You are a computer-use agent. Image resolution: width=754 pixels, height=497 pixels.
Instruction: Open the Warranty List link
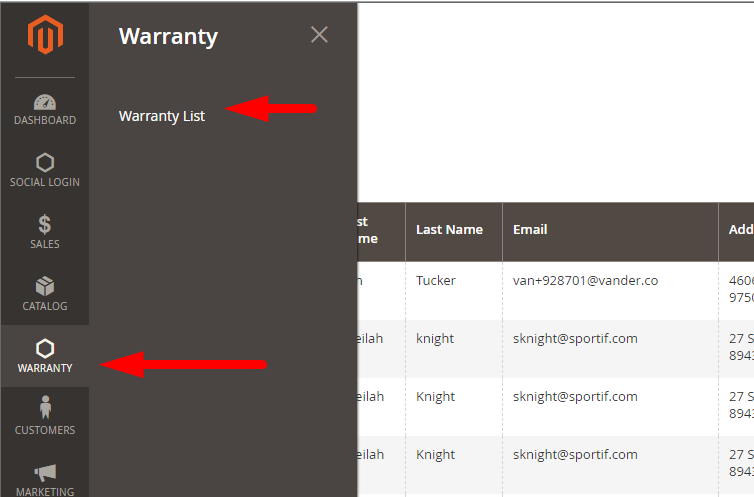tap(162, 116)
